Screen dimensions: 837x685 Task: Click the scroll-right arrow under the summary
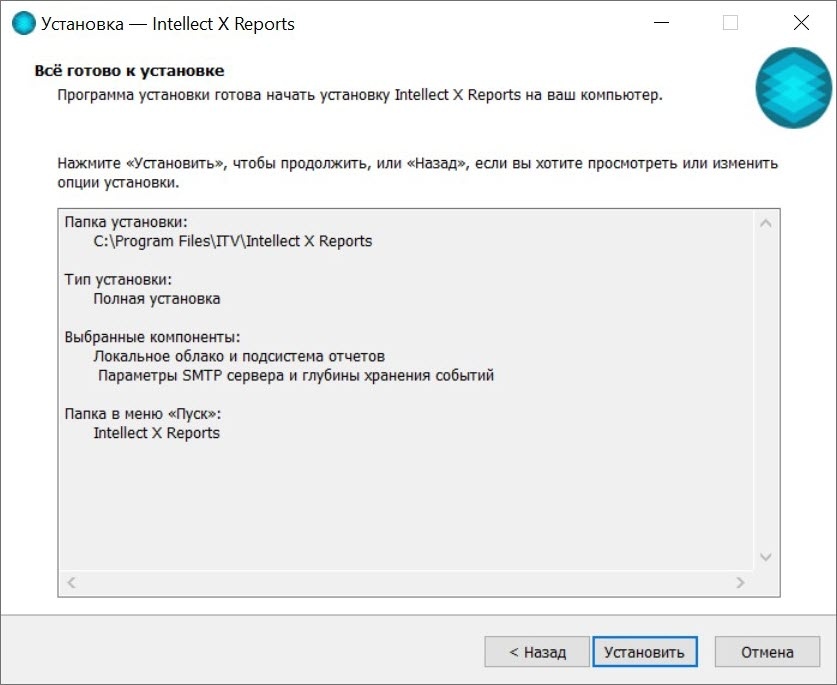740,582
